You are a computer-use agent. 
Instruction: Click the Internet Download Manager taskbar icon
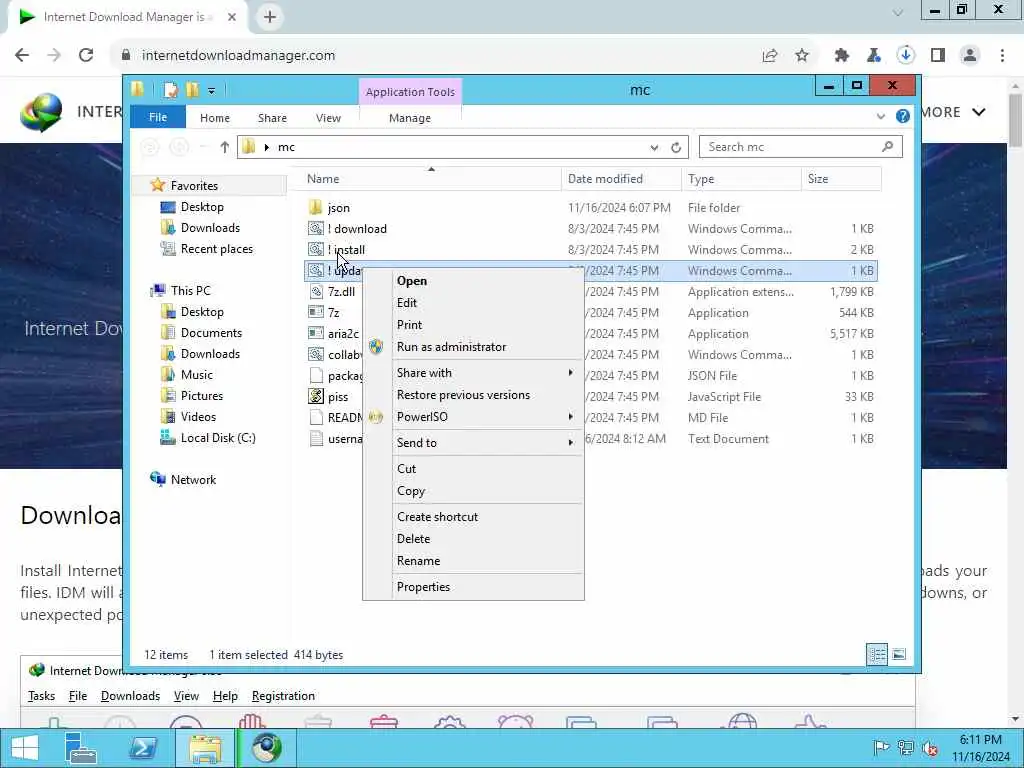coord(266,748)
